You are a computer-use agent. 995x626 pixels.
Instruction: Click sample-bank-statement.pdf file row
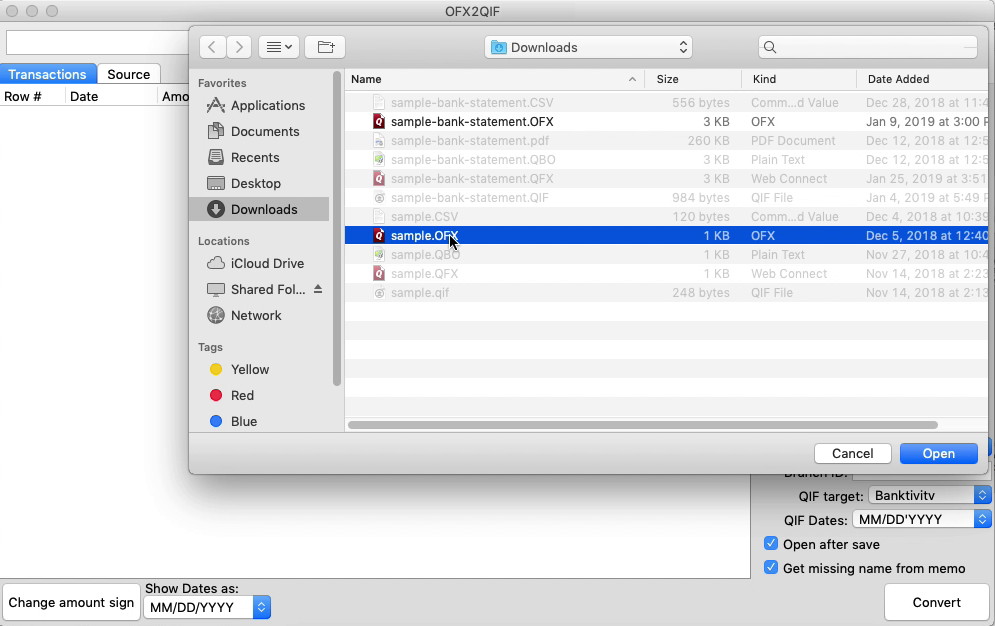(666, 141)
